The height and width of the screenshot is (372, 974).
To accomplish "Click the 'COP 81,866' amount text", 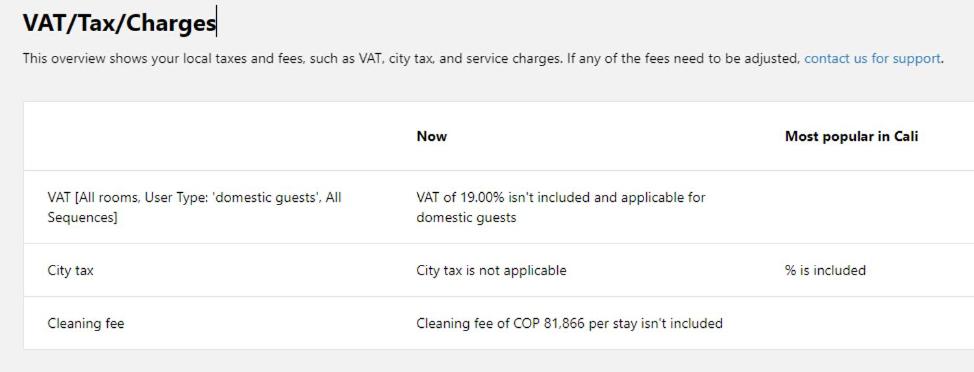I will coord(549,323).
